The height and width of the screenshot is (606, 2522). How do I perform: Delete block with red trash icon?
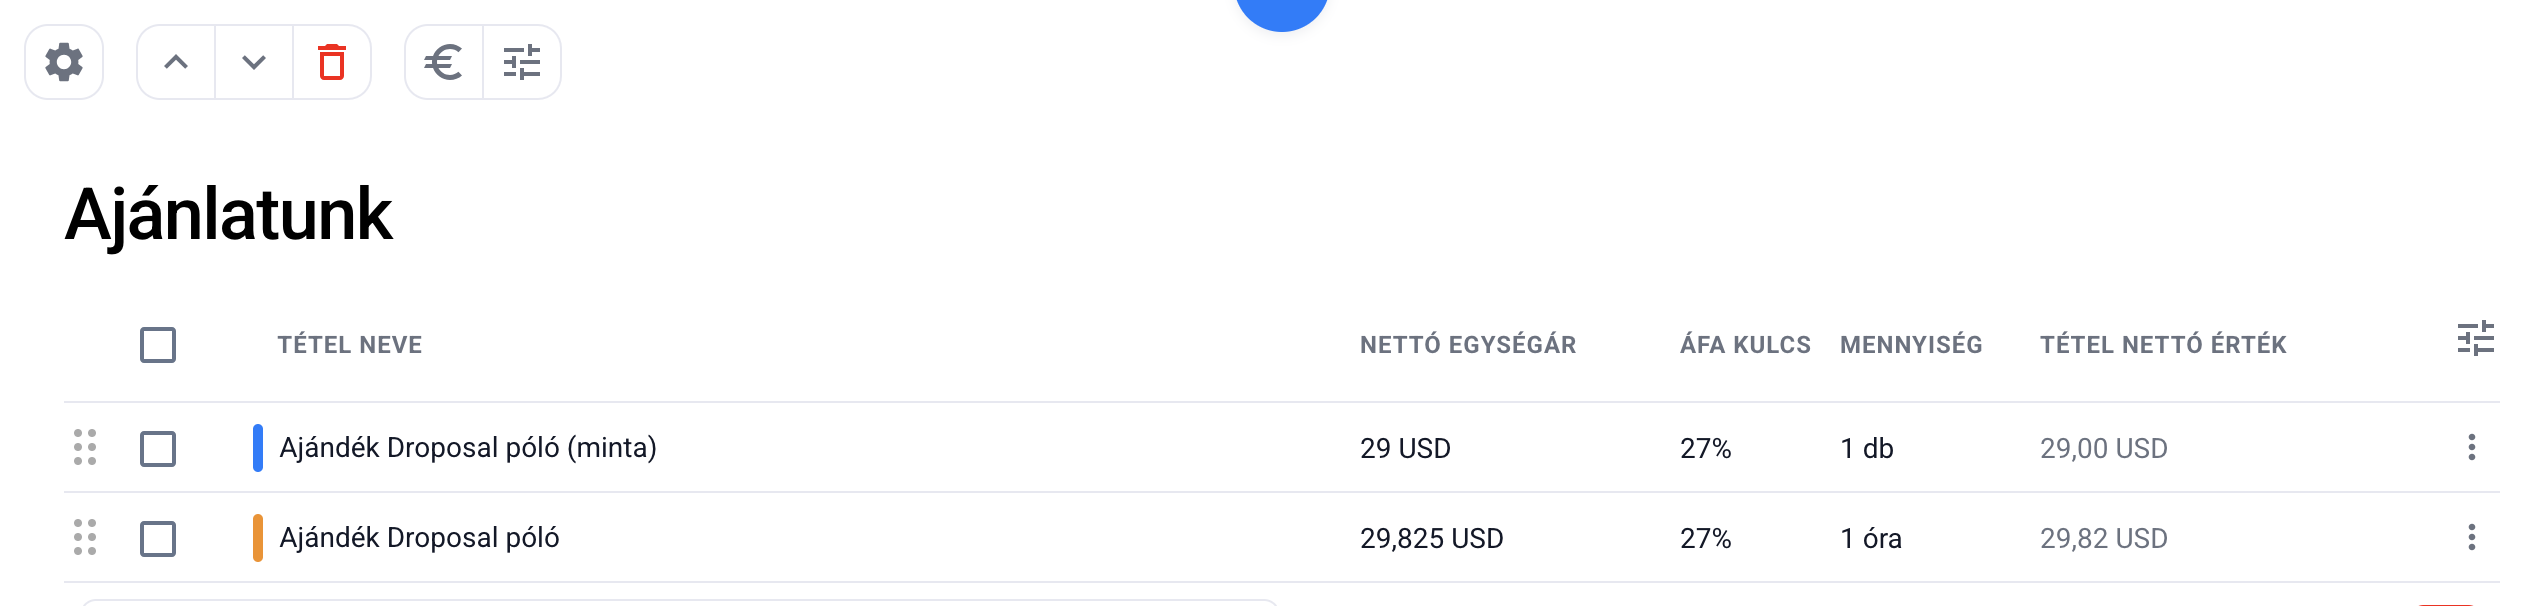pos(332,62)
